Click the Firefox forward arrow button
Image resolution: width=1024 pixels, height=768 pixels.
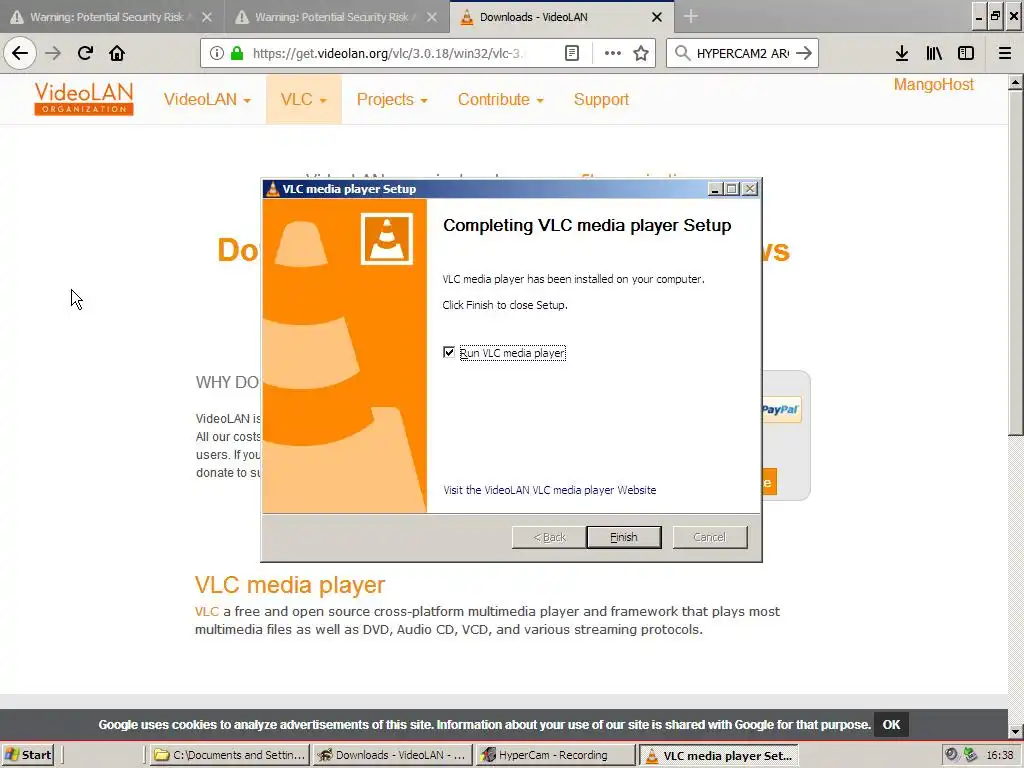[53, 53]
